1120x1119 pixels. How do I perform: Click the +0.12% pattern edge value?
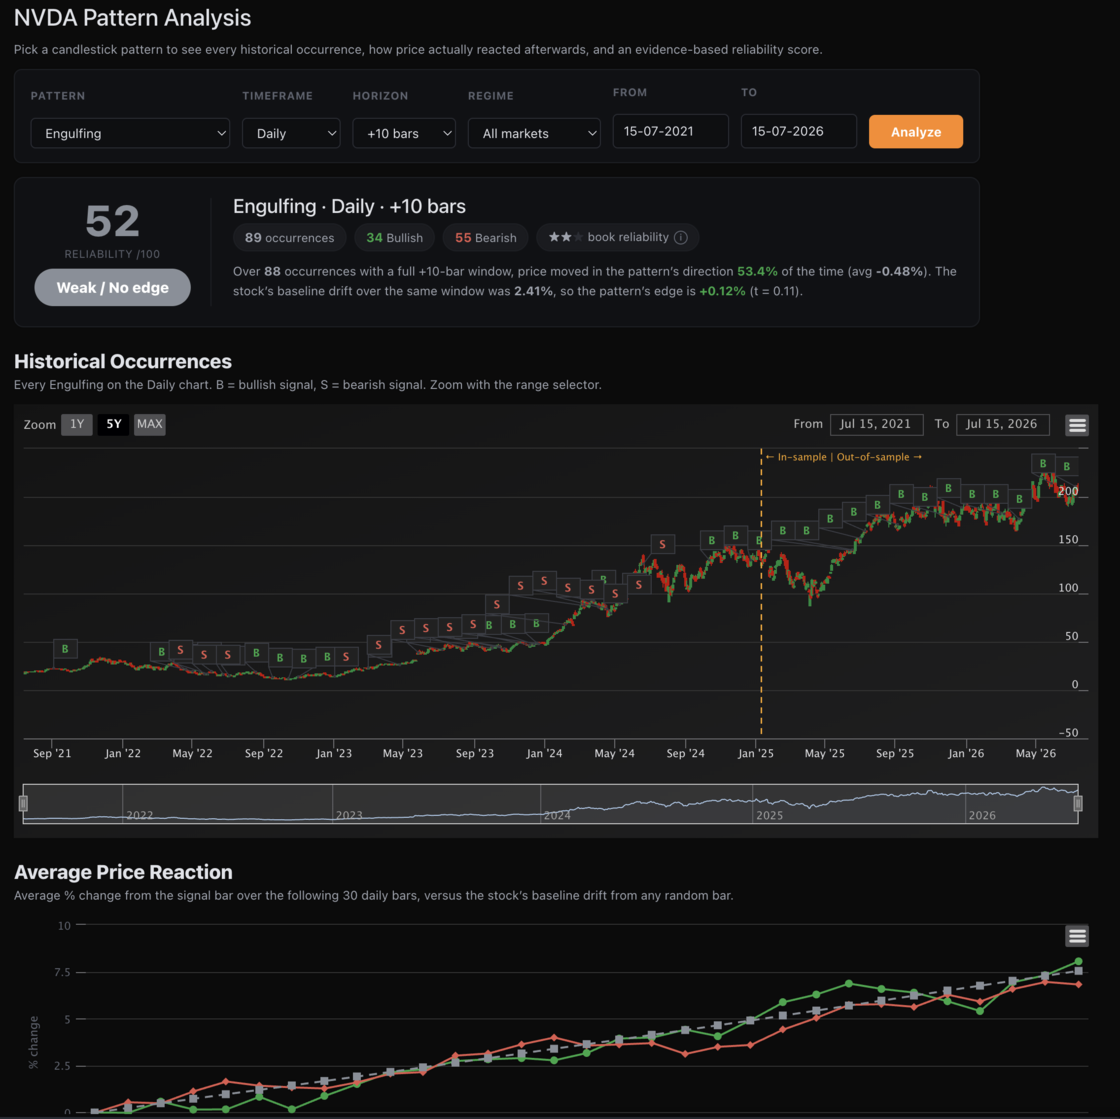tap(722, 291)
